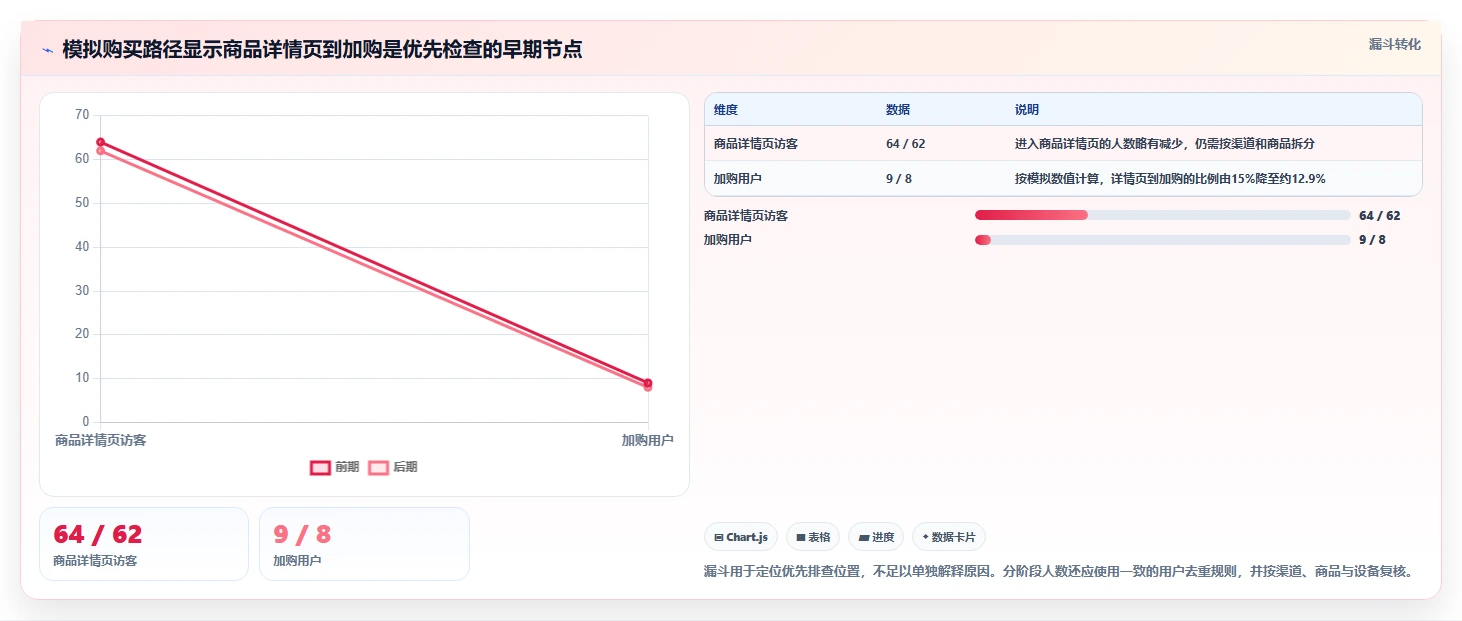Image resolution: width=1462 pixels, height=621 pixels.
Task: Click the 数据卡片 tag chip
Action: point(949,537)
